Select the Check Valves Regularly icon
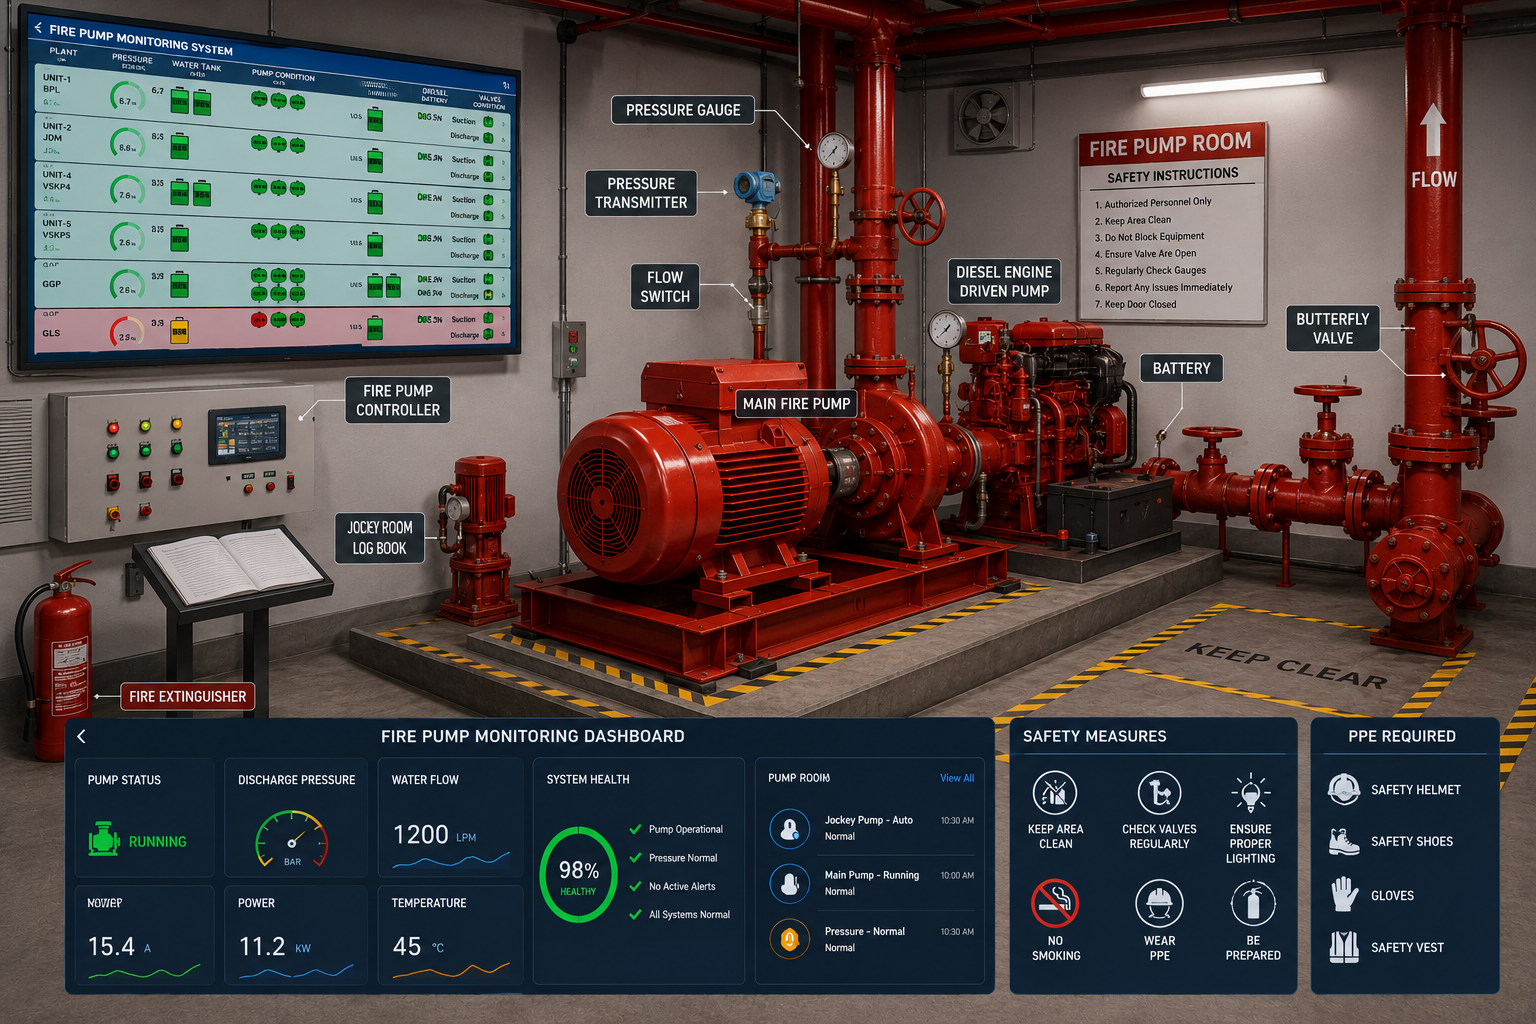 point(1160,794)
